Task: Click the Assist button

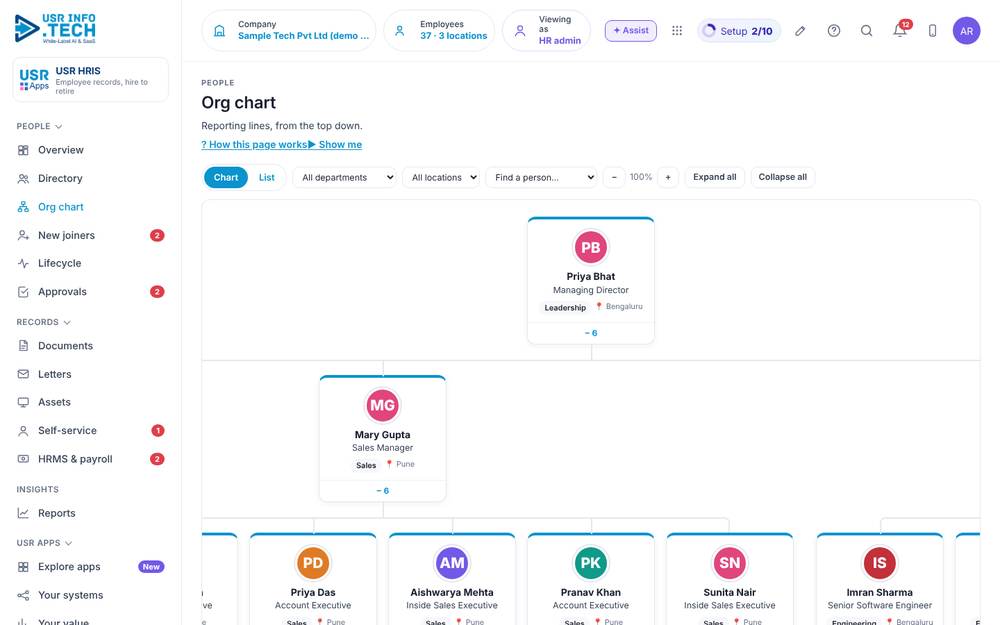Action: (631, 31)
